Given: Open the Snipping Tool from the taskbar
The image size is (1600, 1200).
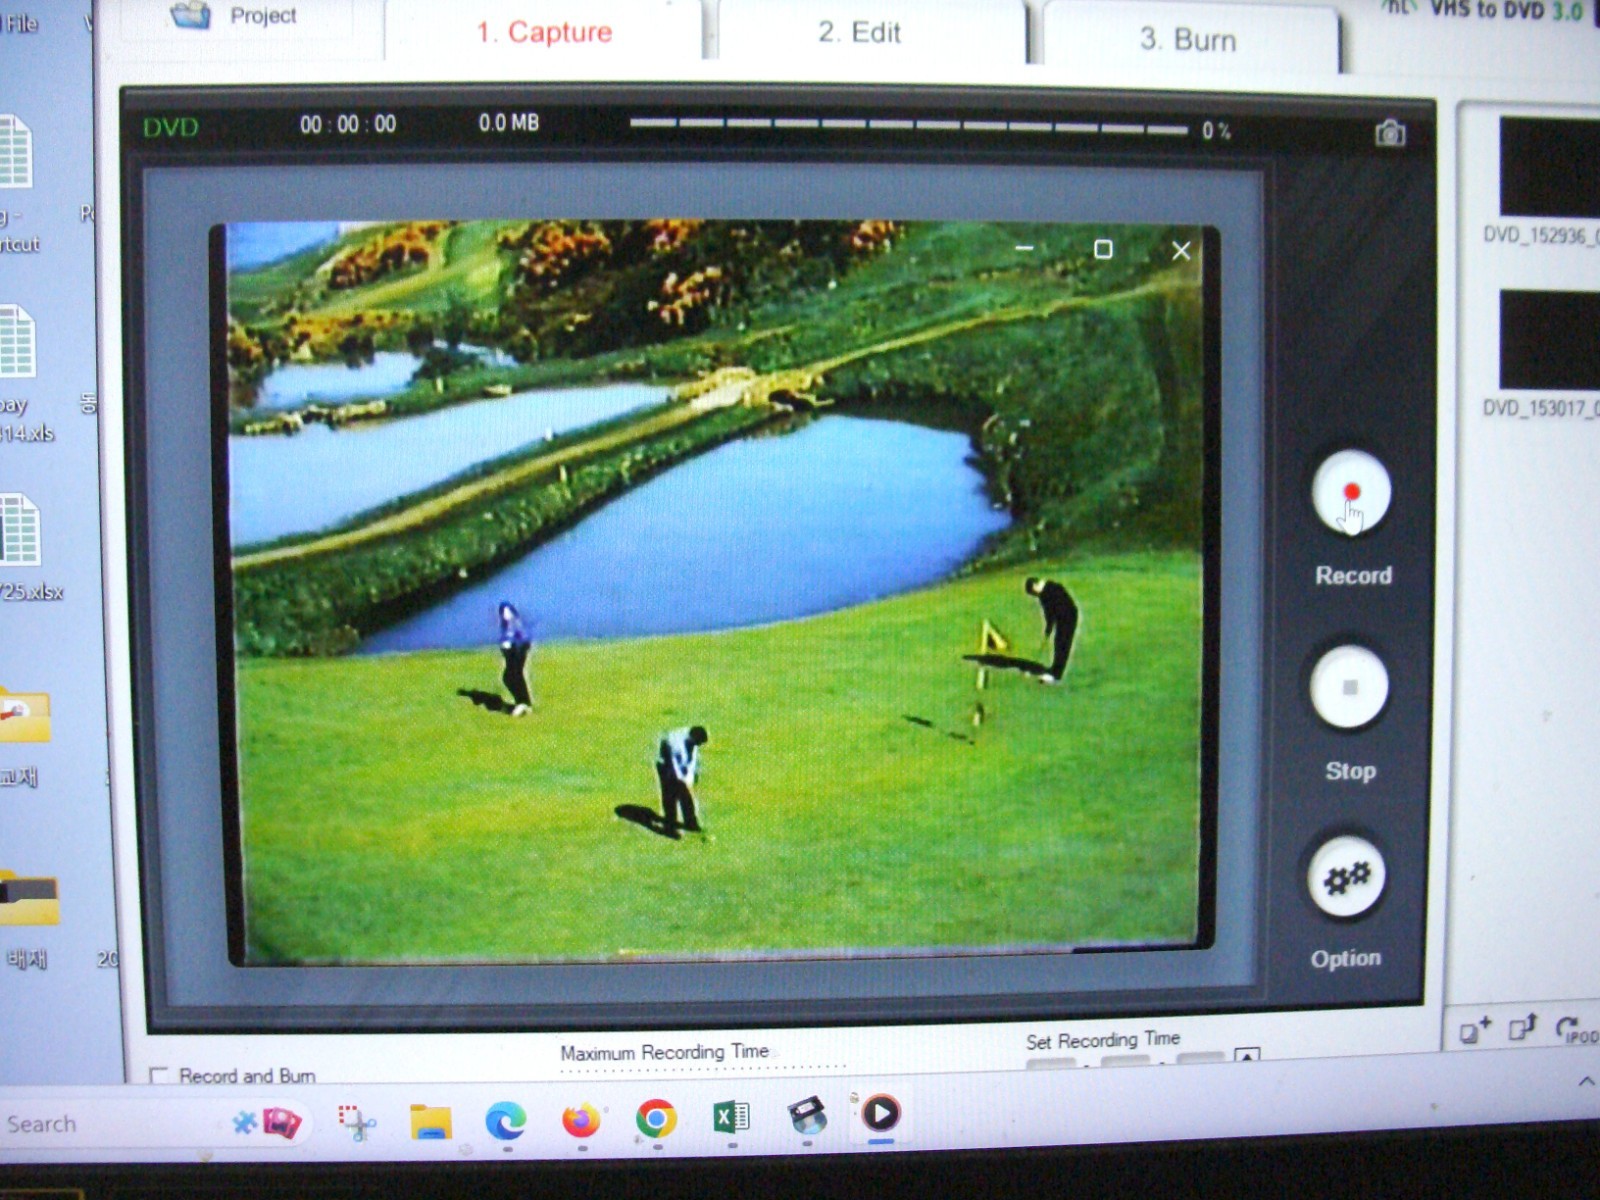Looking at the screenshot, I should tap(356, 1122).
